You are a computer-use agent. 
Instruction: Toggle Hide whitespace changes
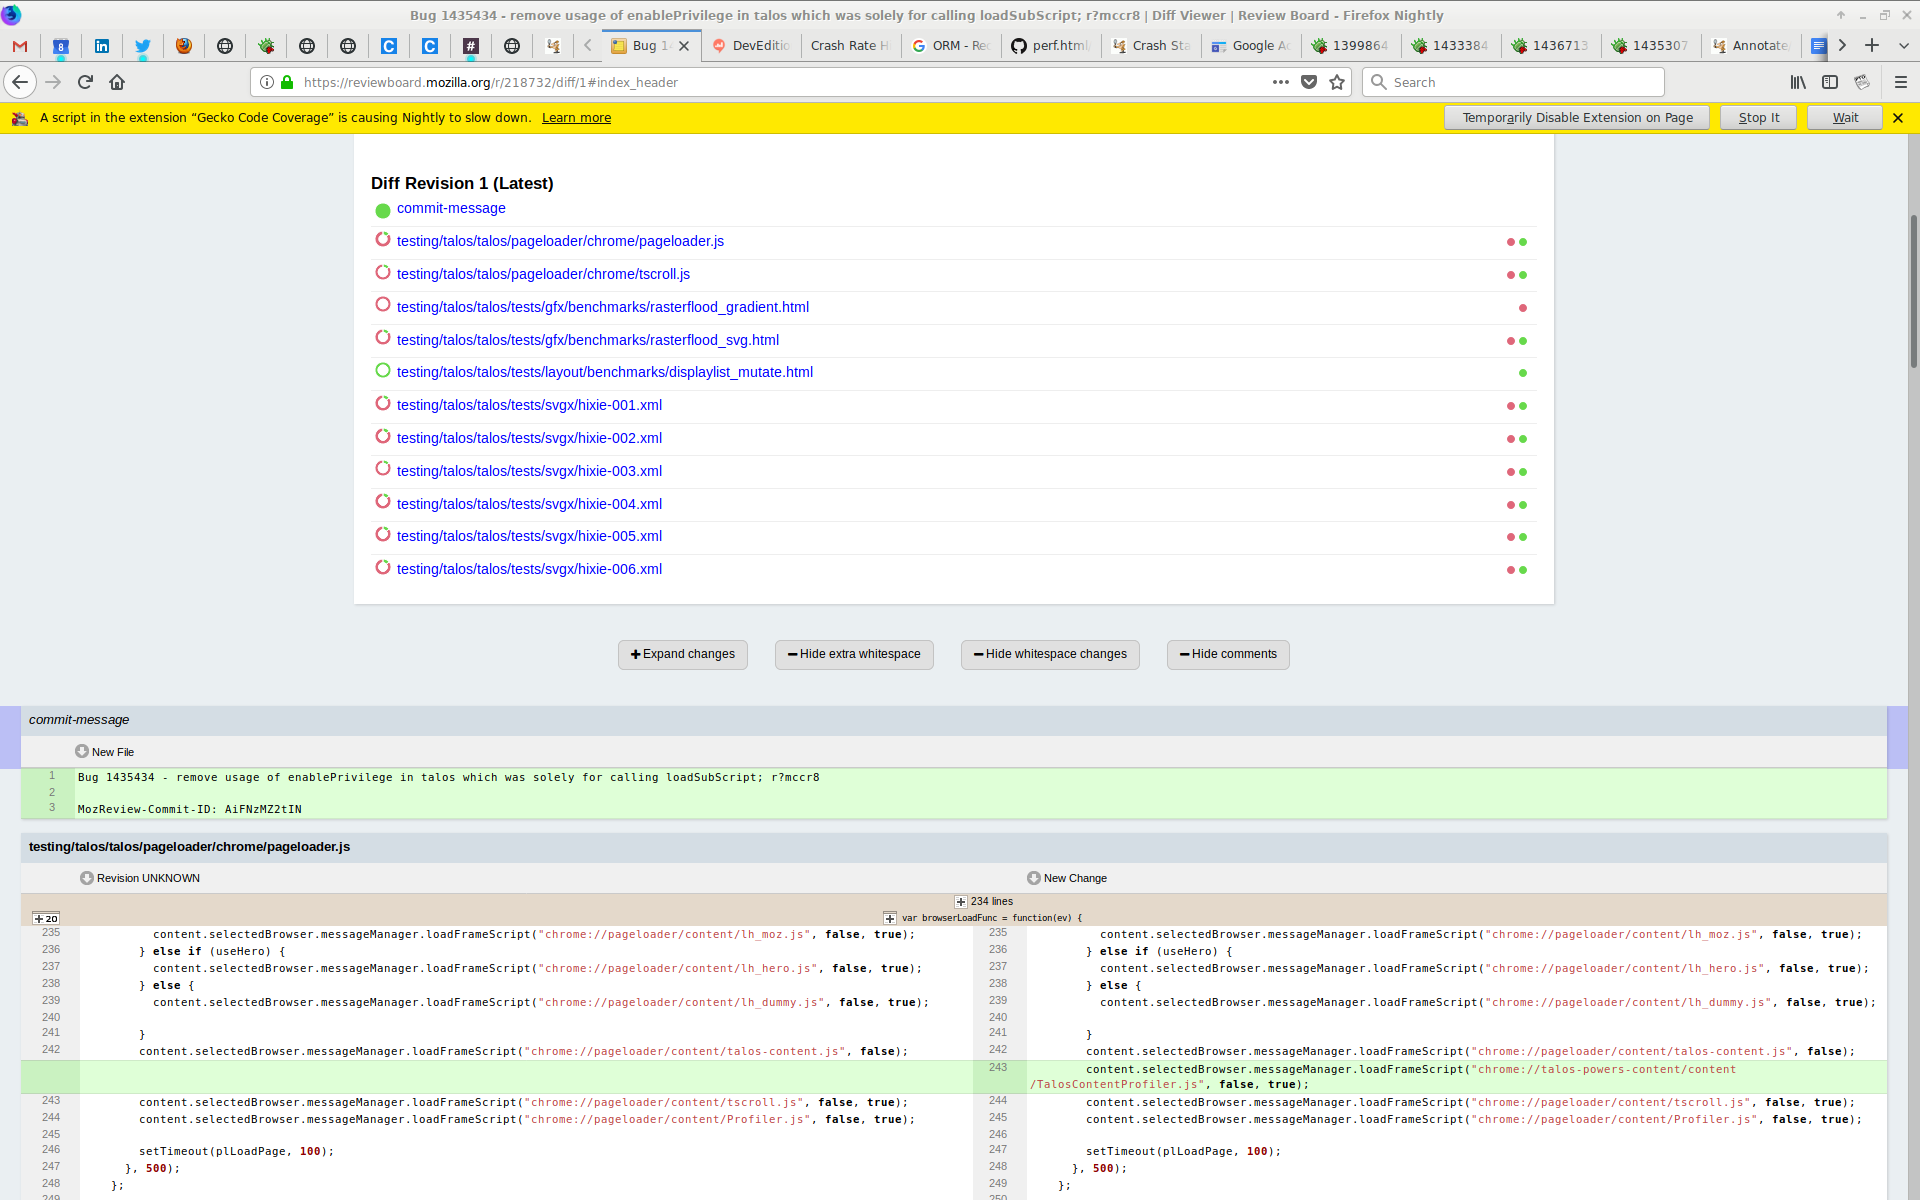[1050, 654]
